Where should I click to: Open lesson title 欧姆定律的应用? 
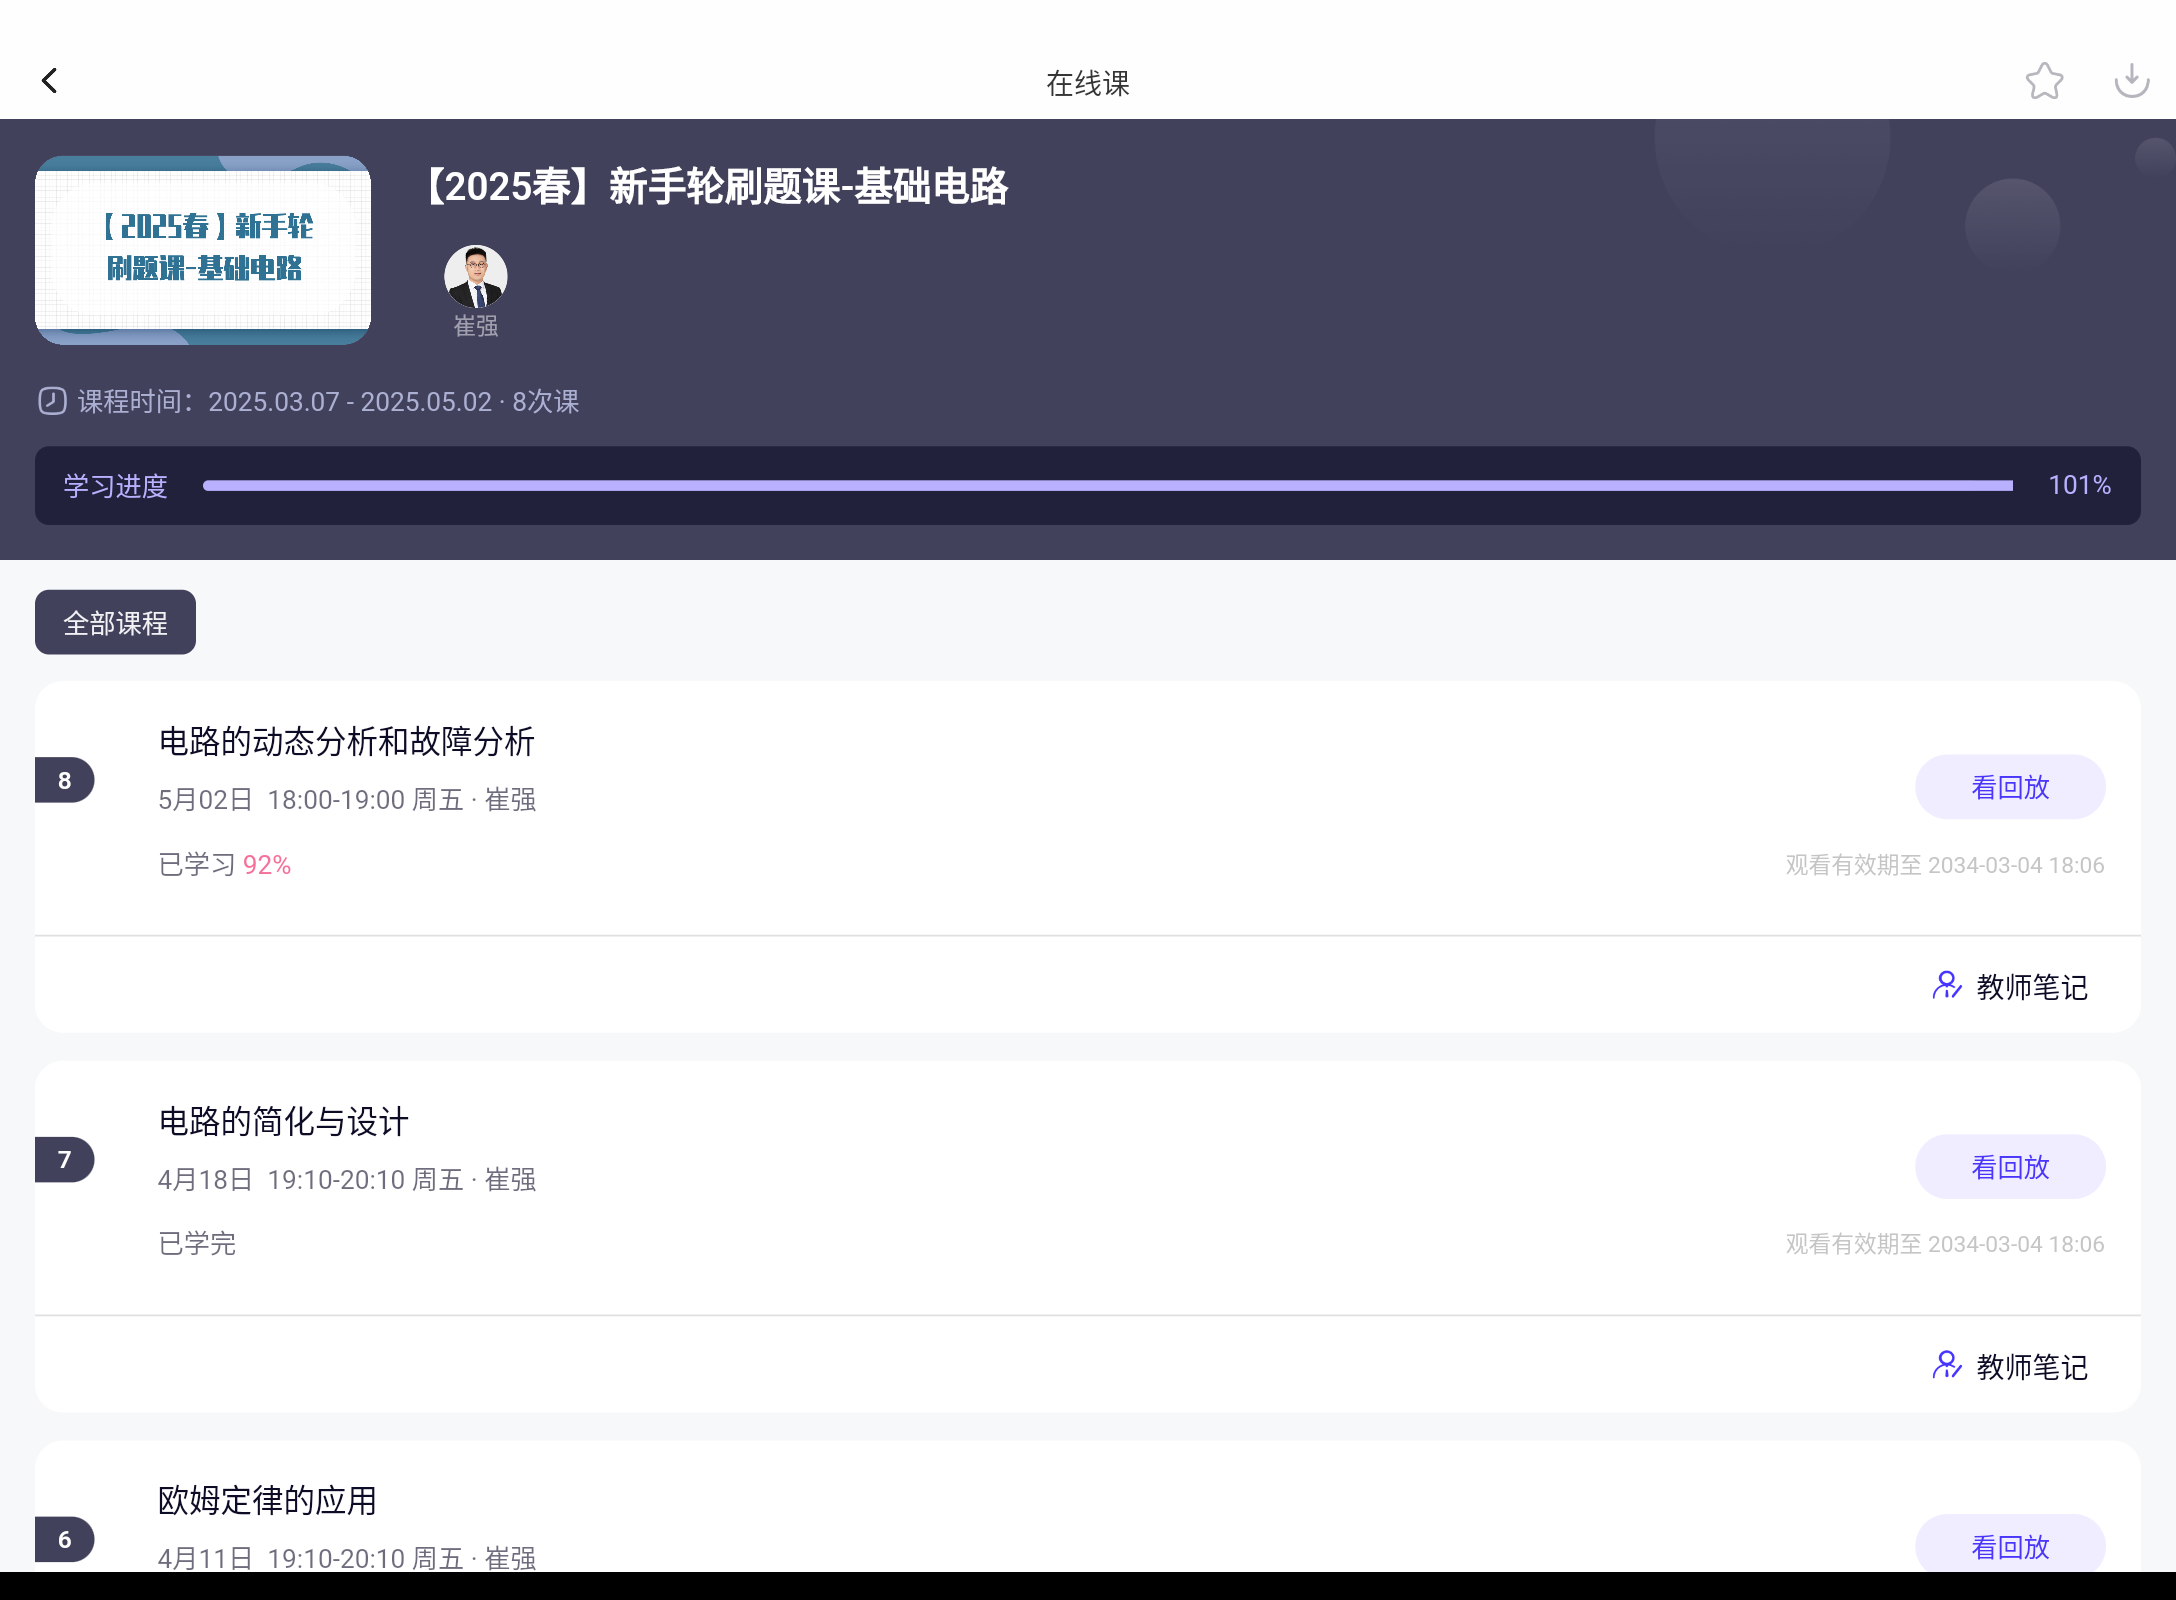click(268, 1500)
